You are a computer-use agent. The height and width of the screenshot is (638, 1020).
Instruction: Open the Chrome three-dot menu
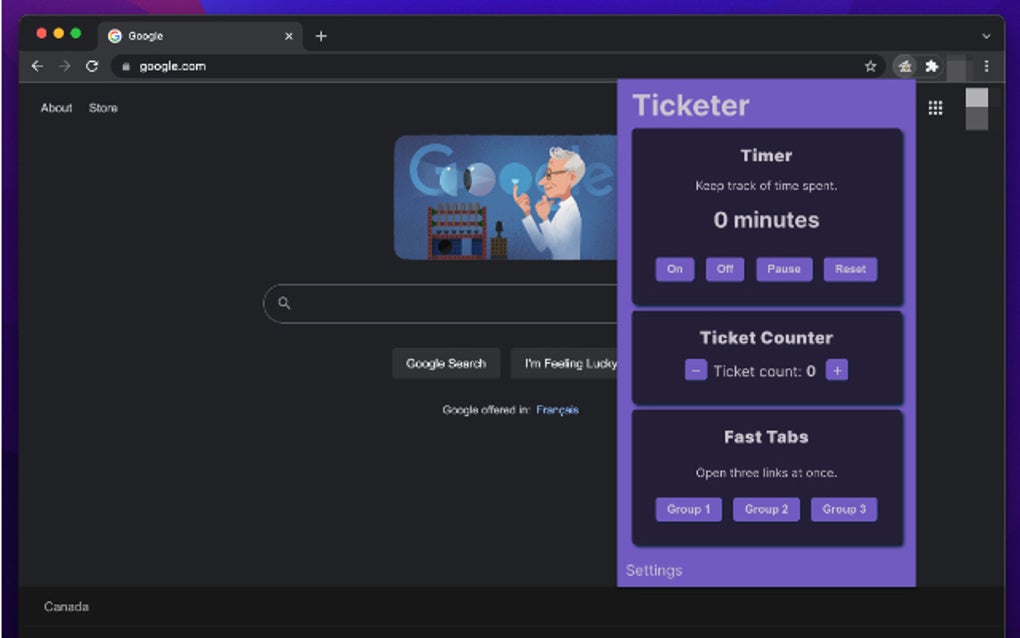987,66
